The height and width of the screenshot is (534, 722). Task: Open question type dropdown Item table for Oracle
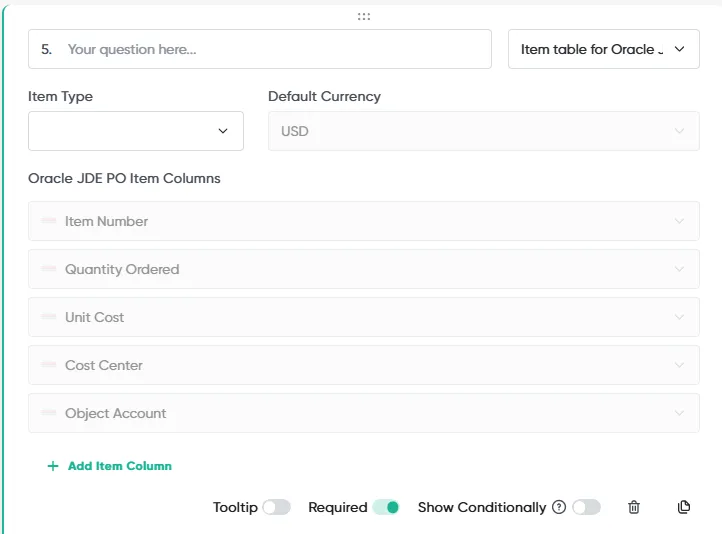point(604,49)
